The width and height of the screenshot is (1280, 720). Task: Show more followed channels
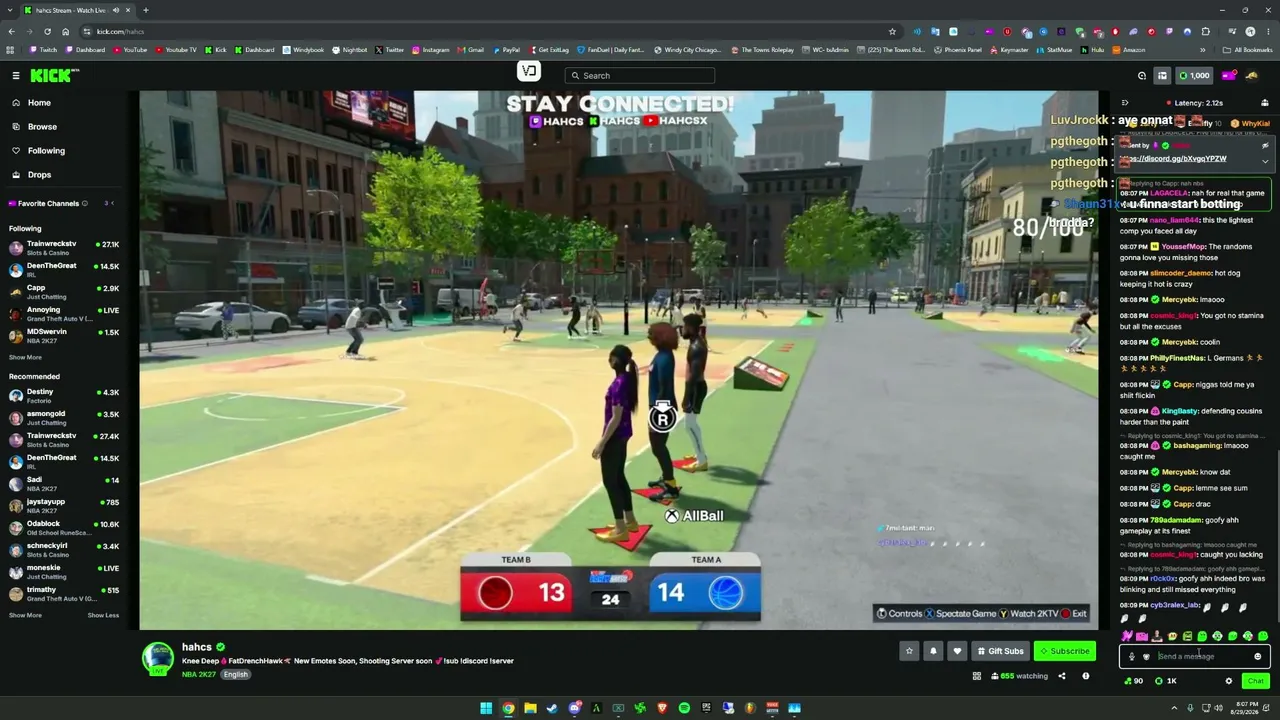pyautogui.click(x=25, y=357)
